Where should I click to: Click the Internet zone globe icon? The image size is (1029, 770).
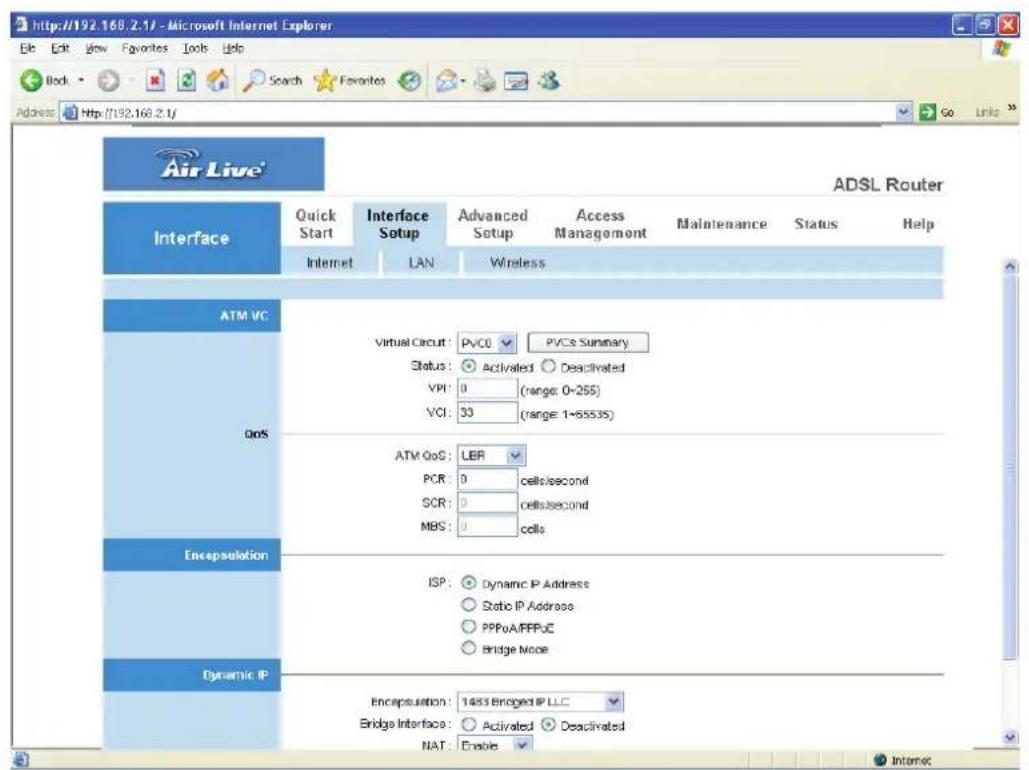coord(881,759)
